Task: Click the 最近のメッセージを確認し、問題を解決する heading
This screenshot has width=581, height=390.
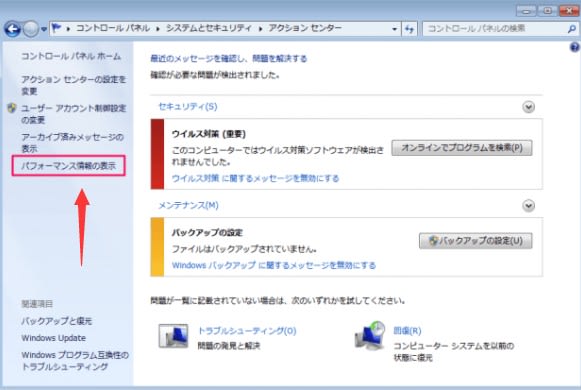Action: (229, 59)
